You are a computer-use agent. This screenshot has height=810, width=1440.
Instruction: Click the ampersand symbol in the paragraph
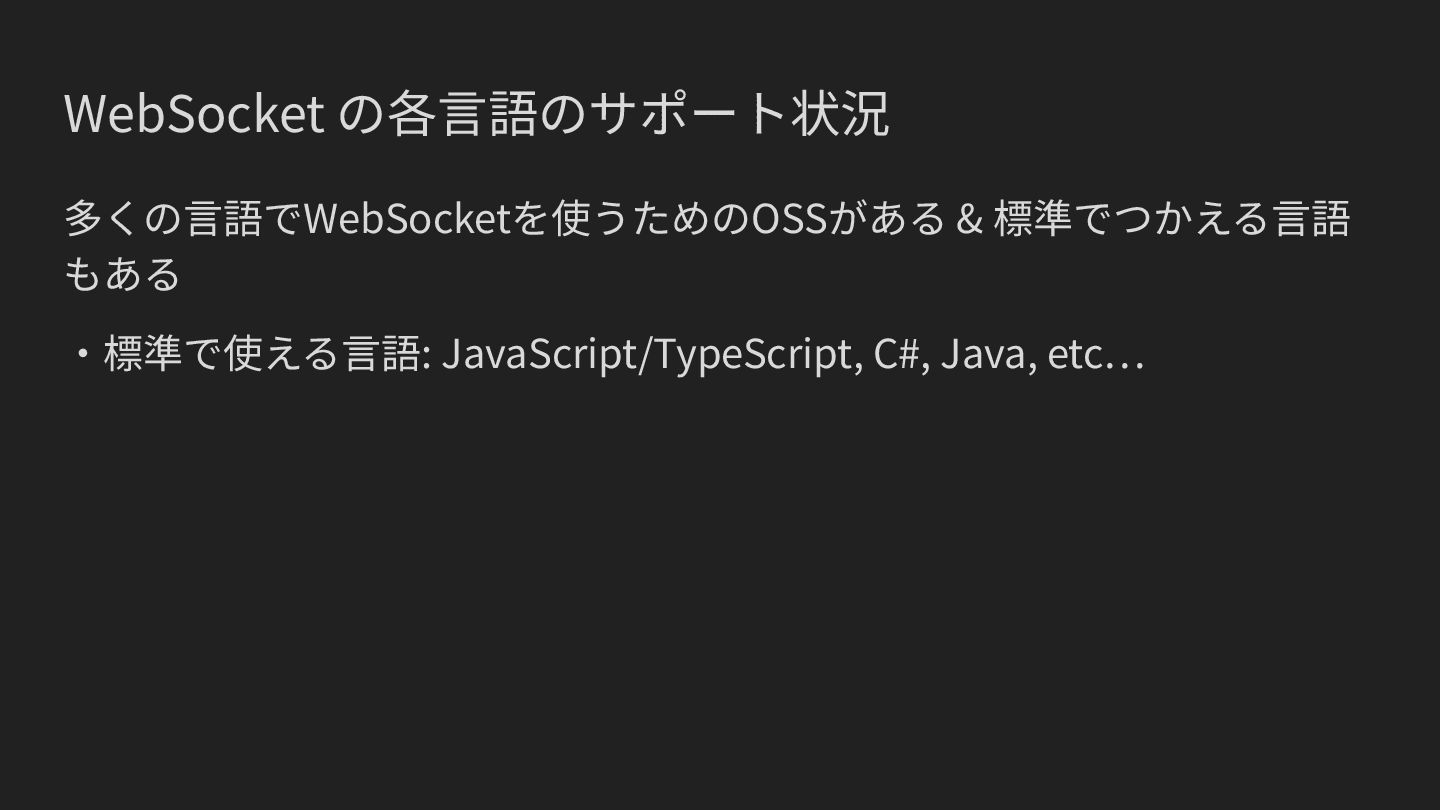tap(968, 219)
